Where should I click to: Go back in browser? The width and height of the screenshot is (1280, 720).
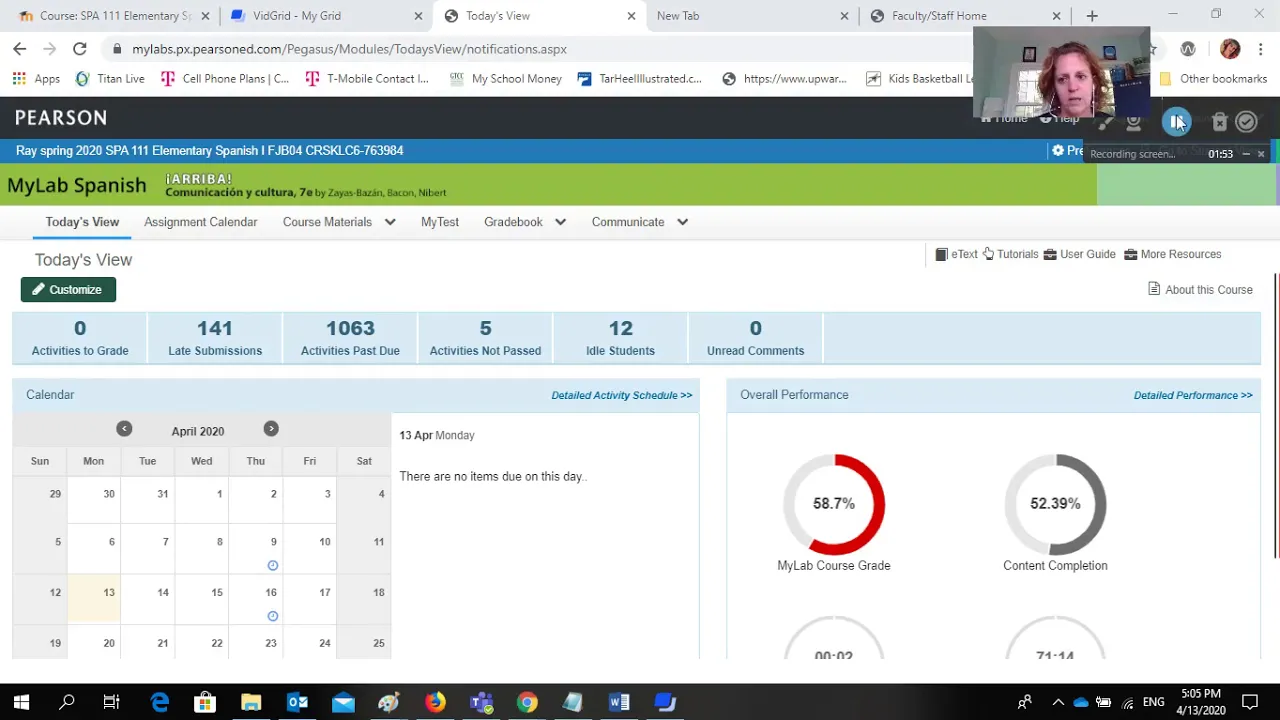20,49
